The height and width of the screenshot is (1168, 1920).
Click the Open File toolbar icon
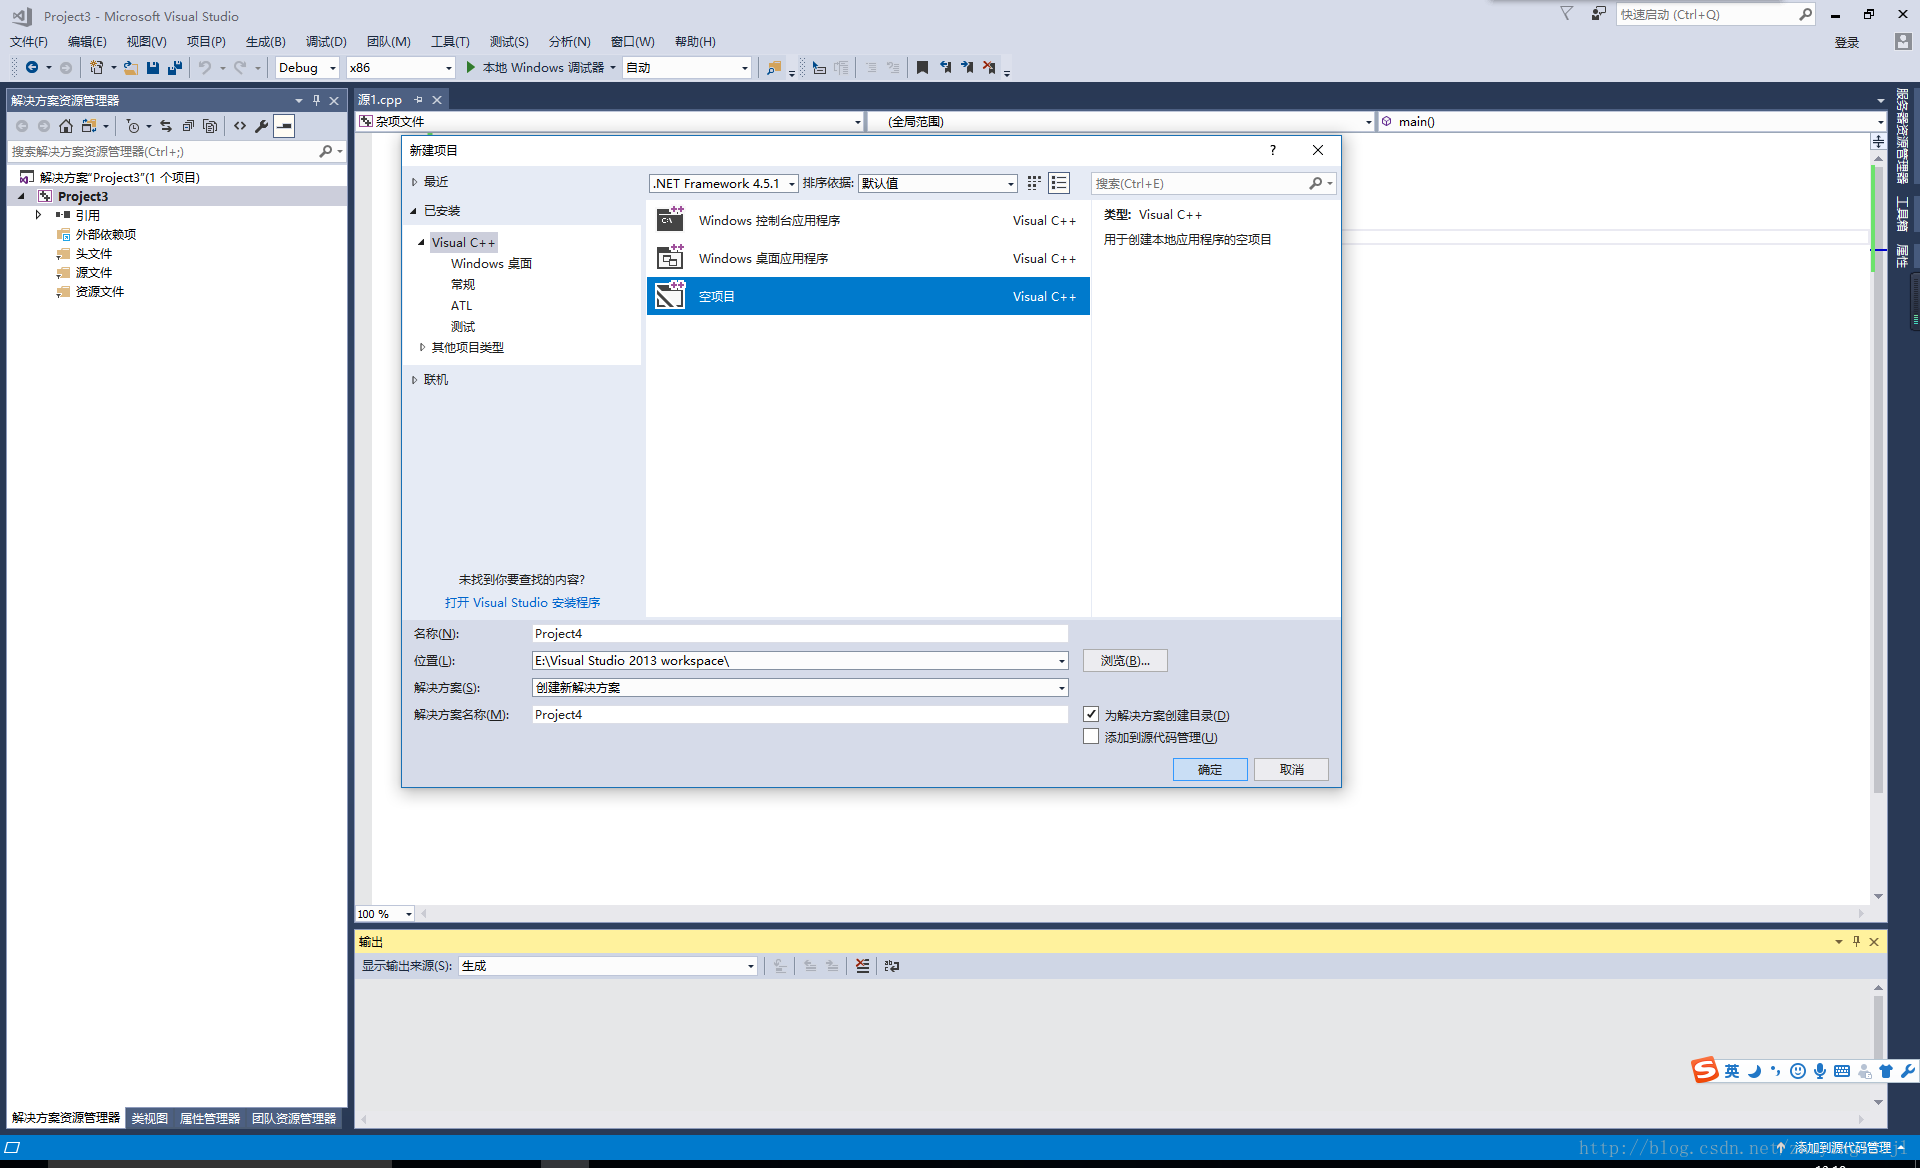pyautogui.click(x=130, y=67)
